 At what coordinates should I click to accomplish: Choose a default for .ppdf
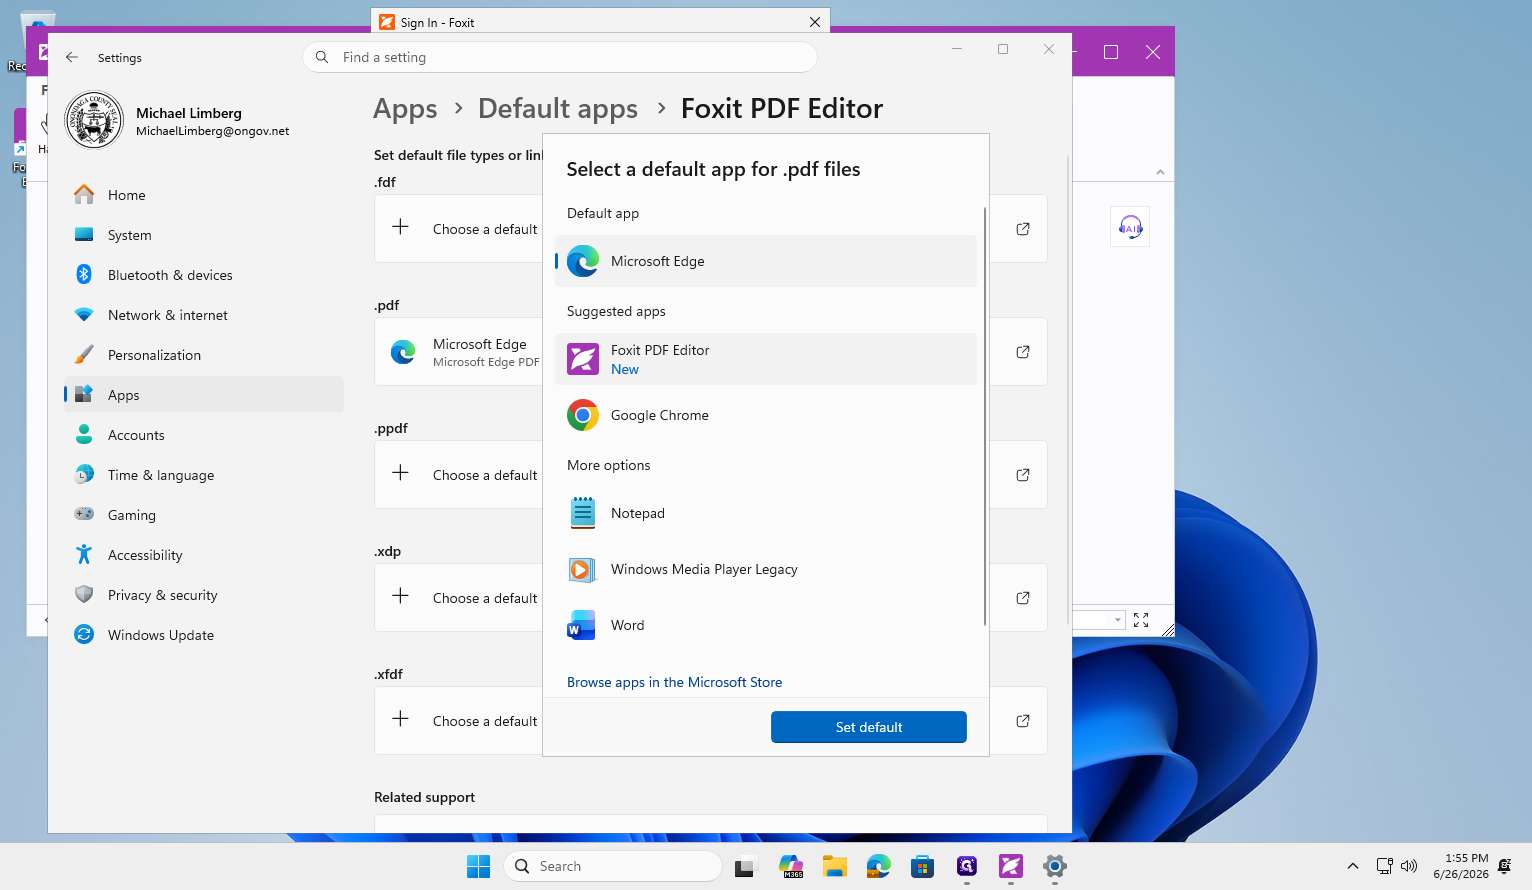pyautogui.click(x=459, y=475)
